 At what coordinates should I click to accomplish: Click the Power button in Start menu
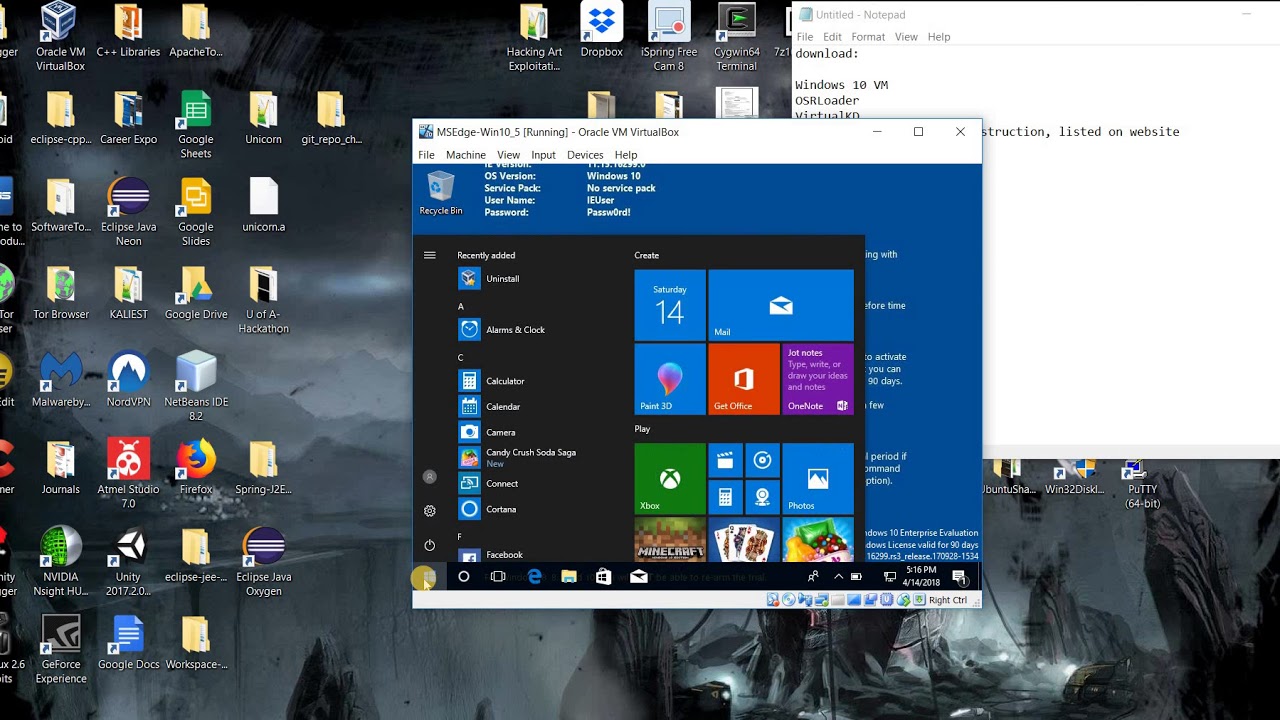coord(430,545)
